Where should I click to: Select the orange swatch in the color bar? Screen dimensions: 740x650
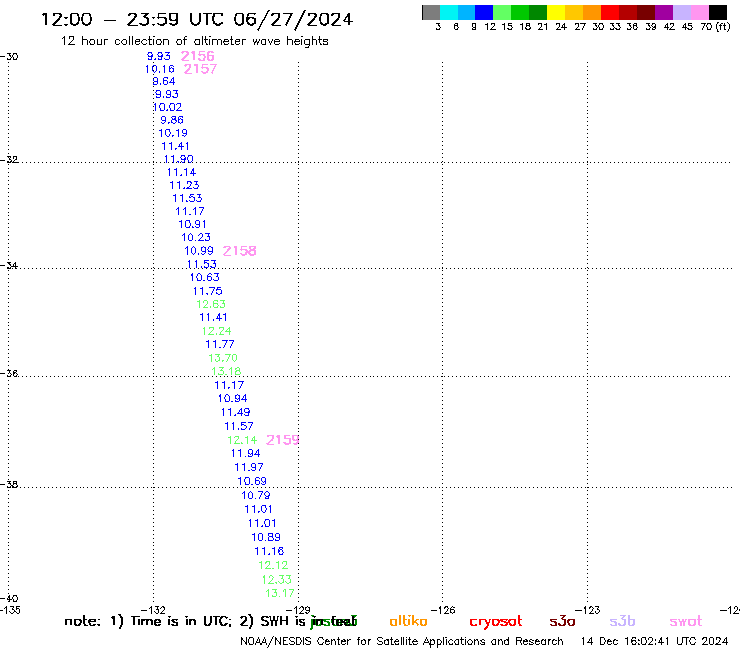coord(592,12)
